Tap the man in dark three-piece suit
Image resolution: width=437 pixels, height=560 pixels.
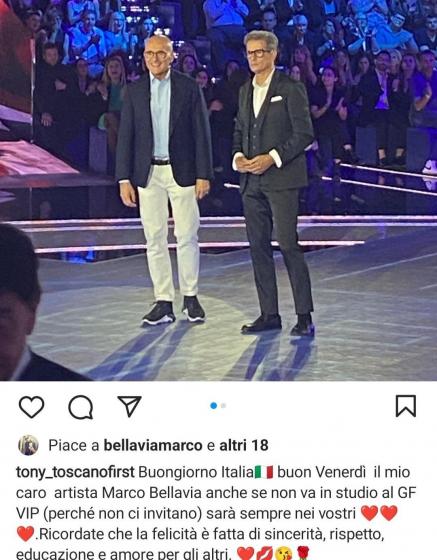point(273,182)
